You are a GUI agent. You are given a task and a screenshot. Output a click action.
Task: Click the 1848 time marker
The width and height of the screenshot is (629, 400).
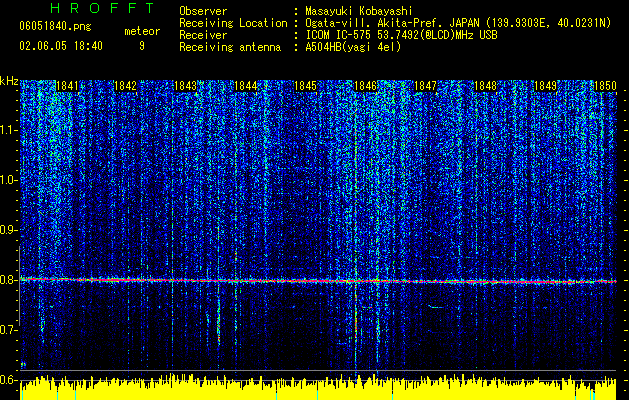(x=485, y=86)
